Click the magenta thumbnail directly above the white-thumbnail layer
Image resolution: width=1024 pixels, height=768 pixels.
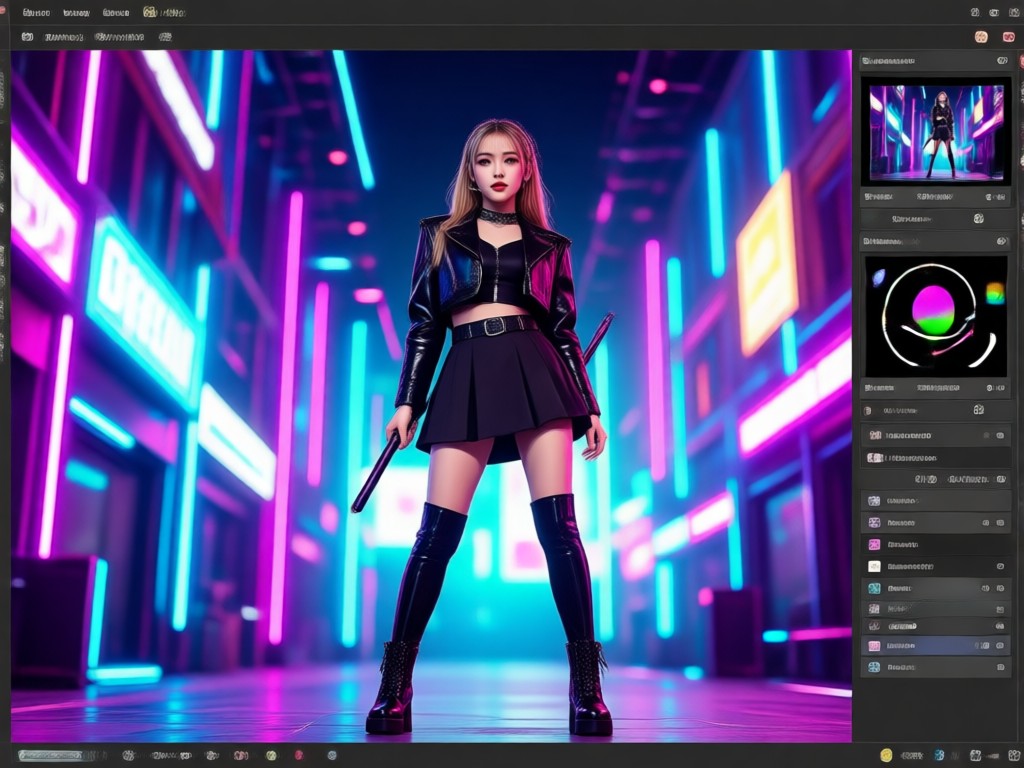[874, 544]
